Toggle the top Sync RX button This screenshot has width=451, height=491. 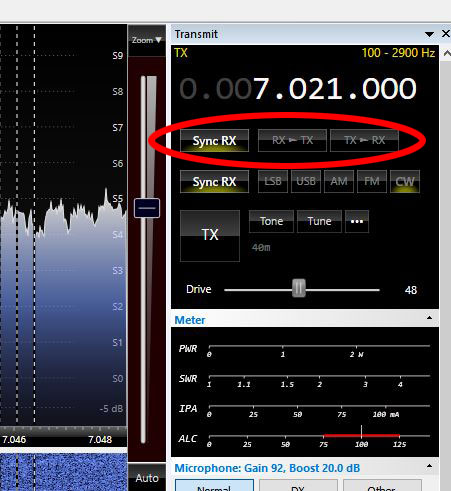214,141
